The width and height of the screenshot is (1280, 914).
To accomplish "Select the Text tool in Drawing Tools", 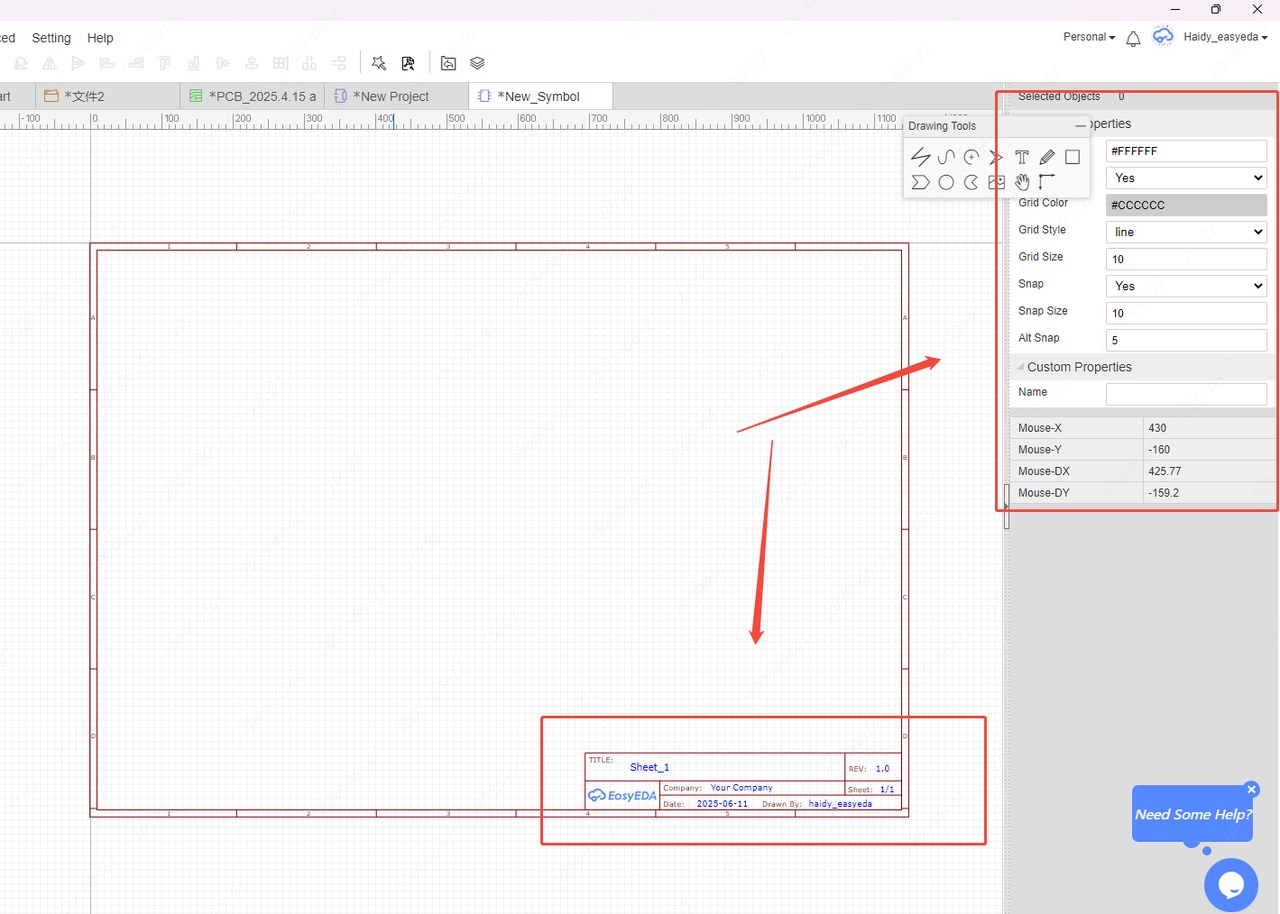I will click(x=1021, y=157).
